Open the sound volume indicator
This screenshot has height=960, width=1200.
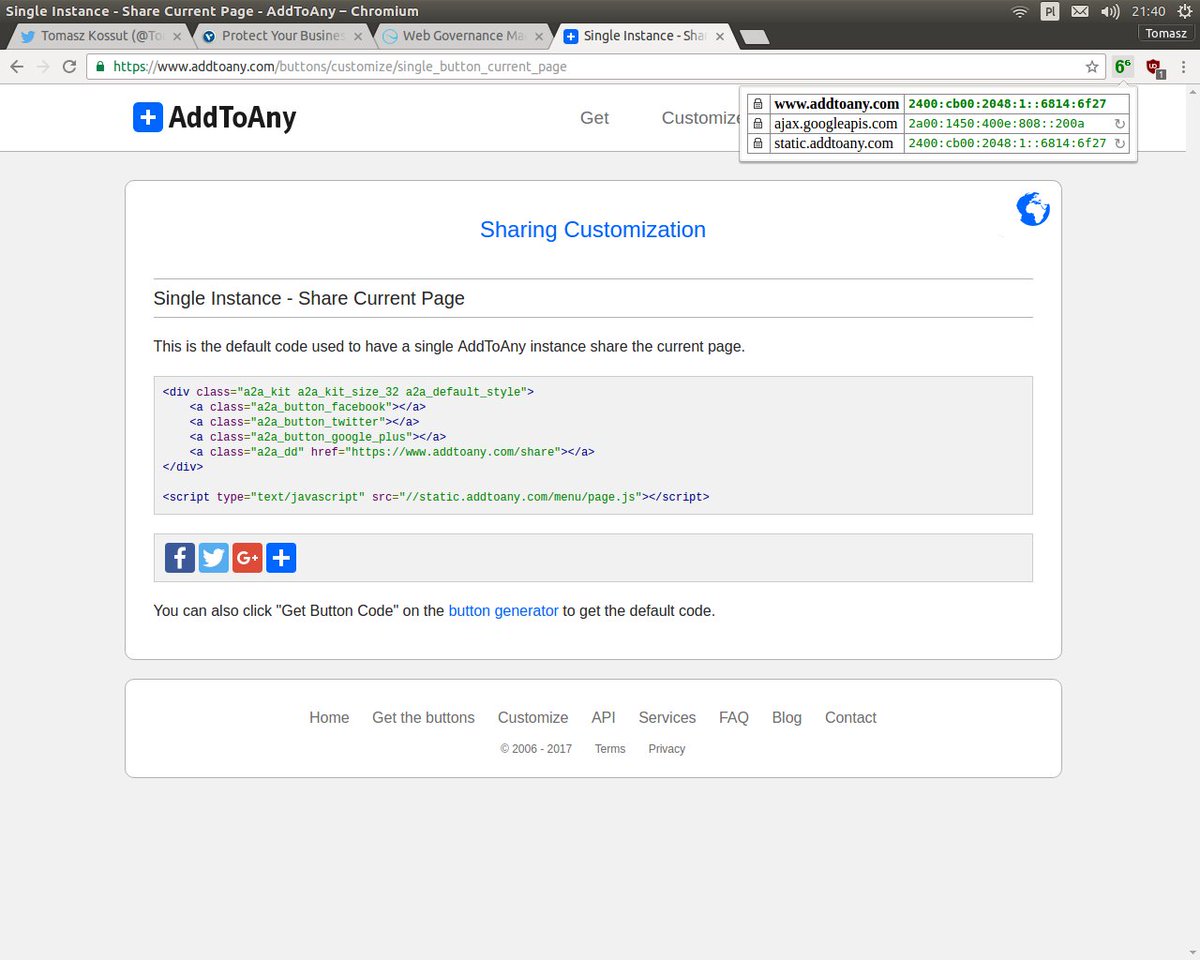[1110, 12]
